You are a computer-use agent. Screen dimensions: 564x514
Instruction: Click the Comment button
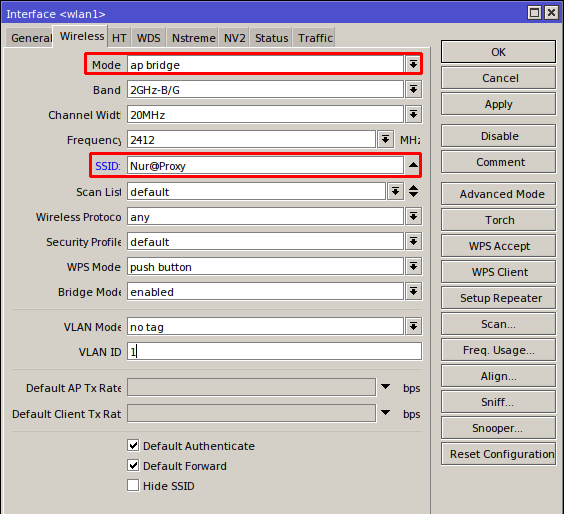498,162
